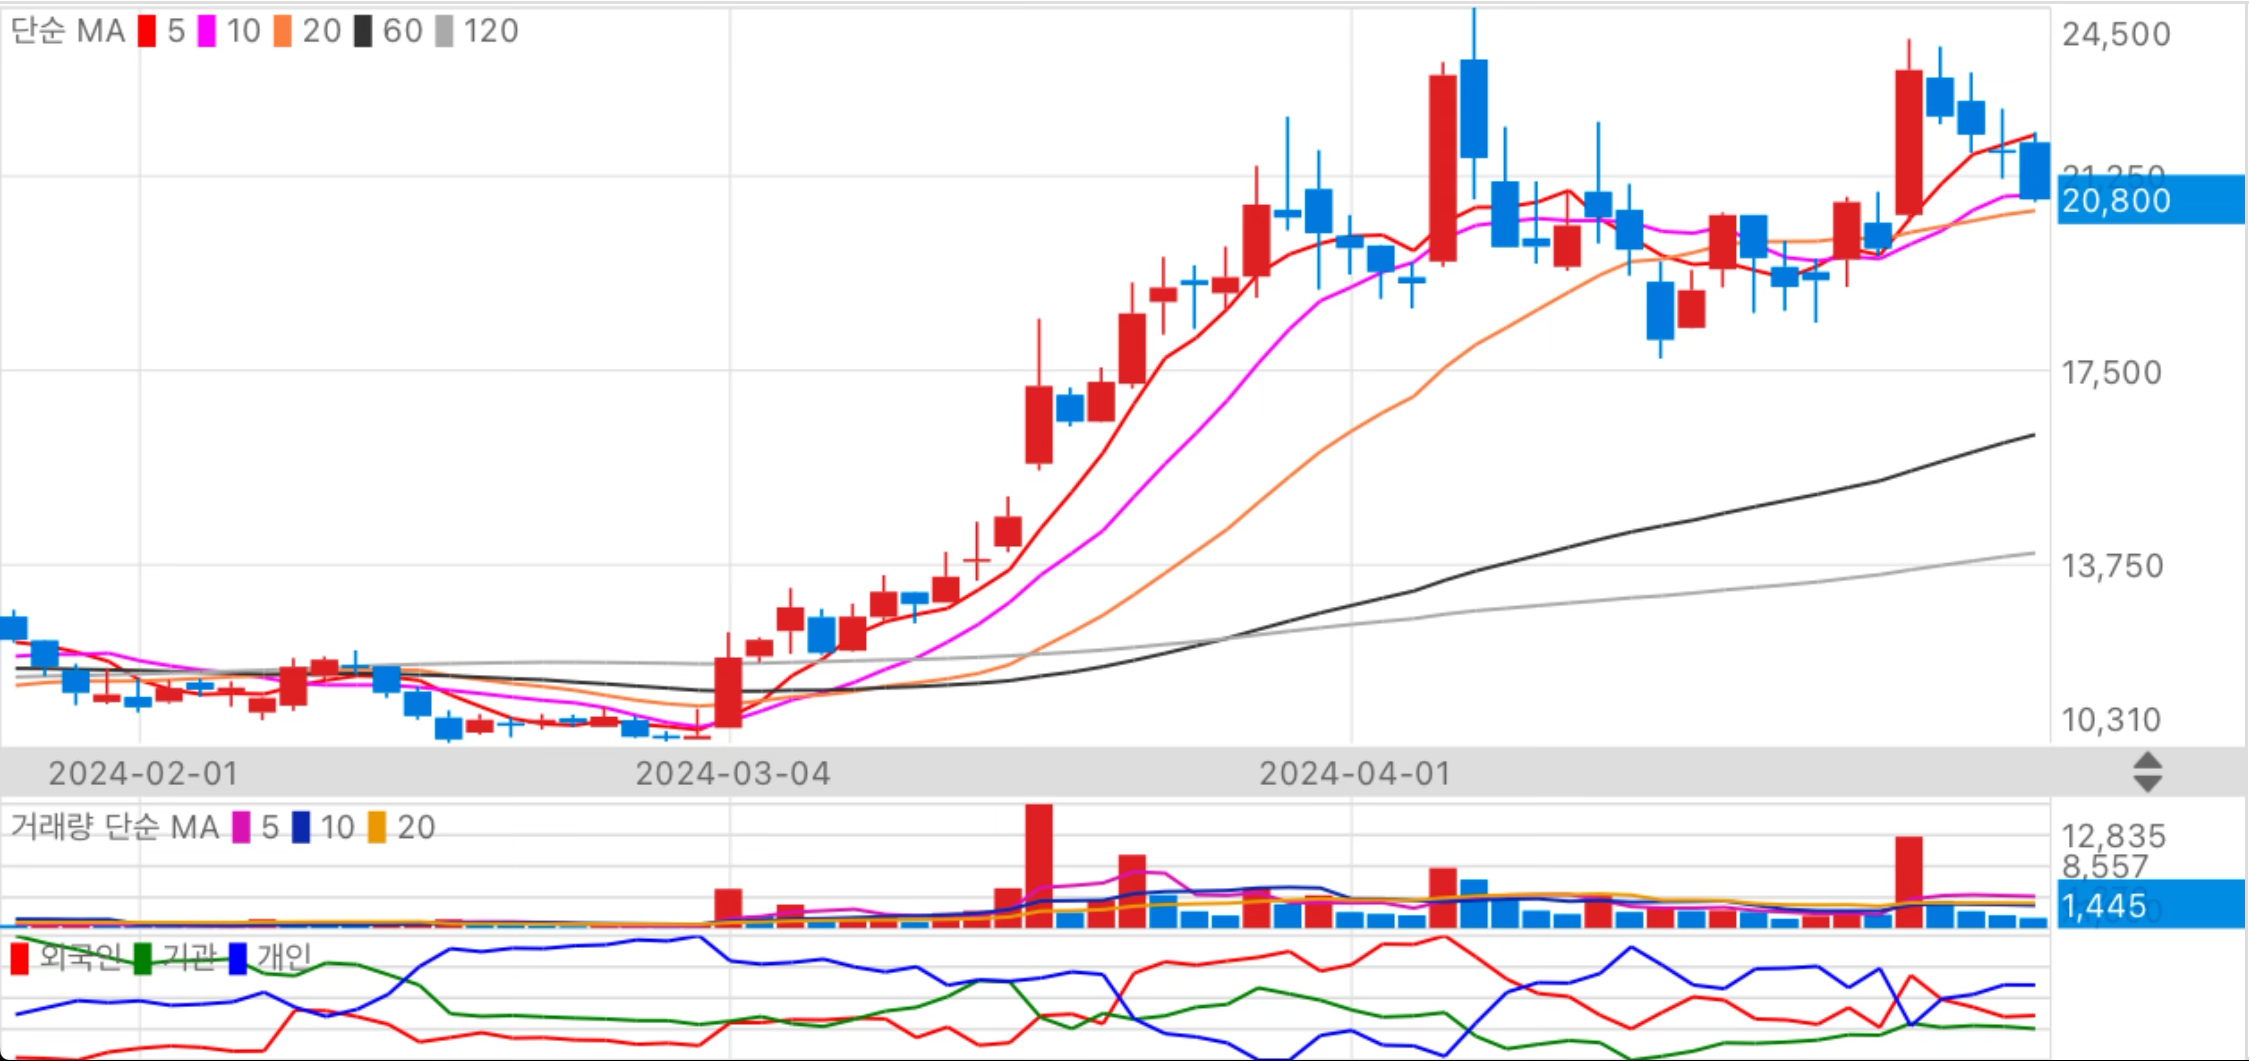Click the orange MA 20 legend swatch

click(283, 31)
